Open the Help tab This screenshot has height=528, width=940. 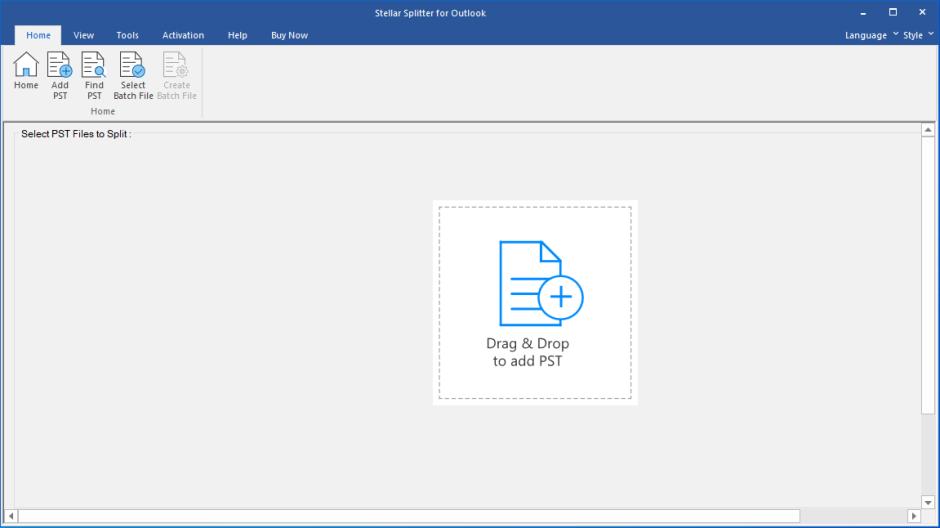tap(237, 35)
